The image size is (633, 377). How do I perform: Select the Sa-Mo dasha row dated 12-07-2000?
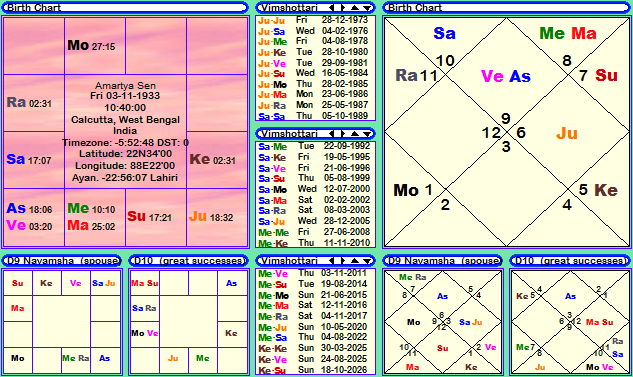click(315, 189)
